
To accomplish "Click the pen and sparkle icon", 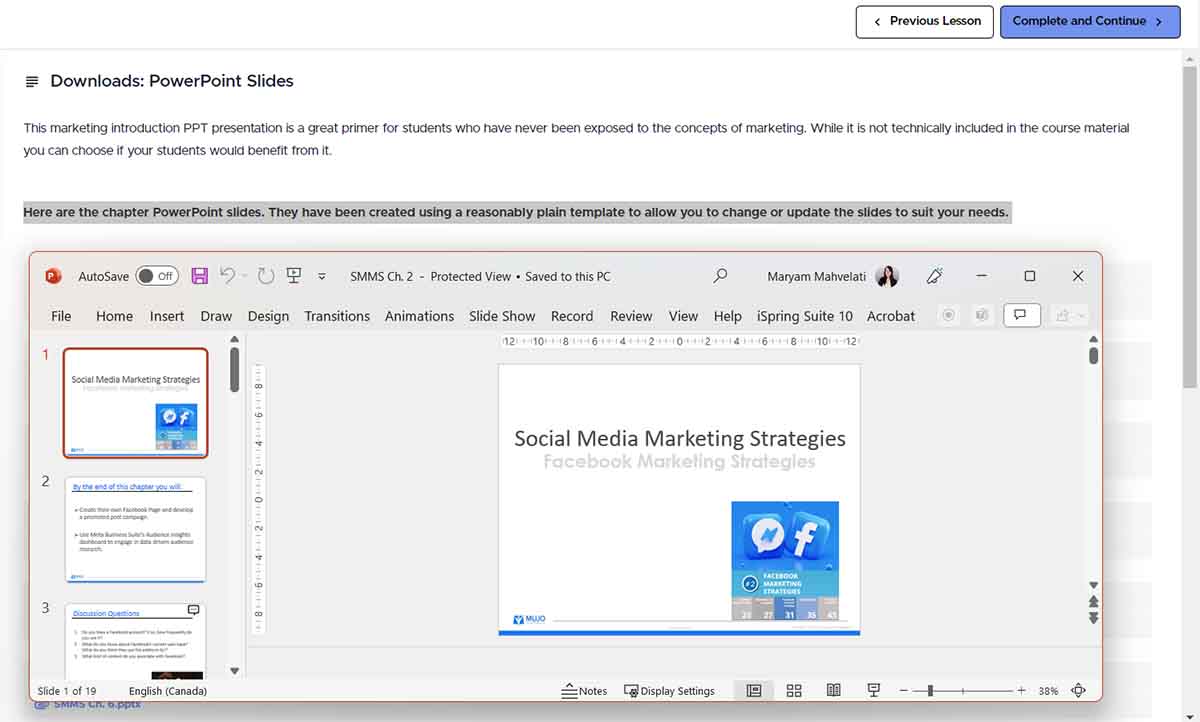I will click(x=936, y=276).
